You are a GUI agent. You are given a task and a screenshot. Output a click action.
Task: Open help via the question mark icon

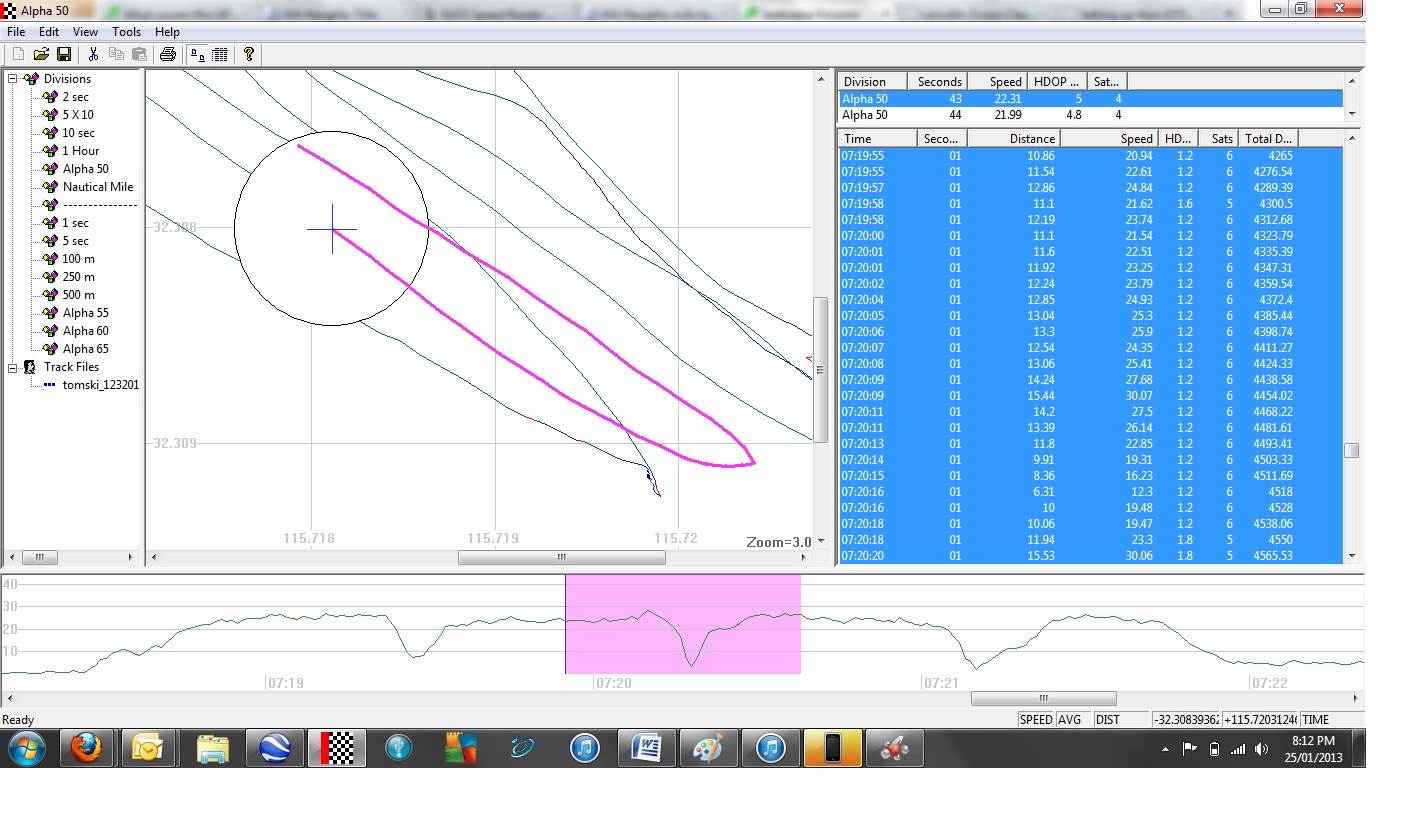(x=248, y=54)
